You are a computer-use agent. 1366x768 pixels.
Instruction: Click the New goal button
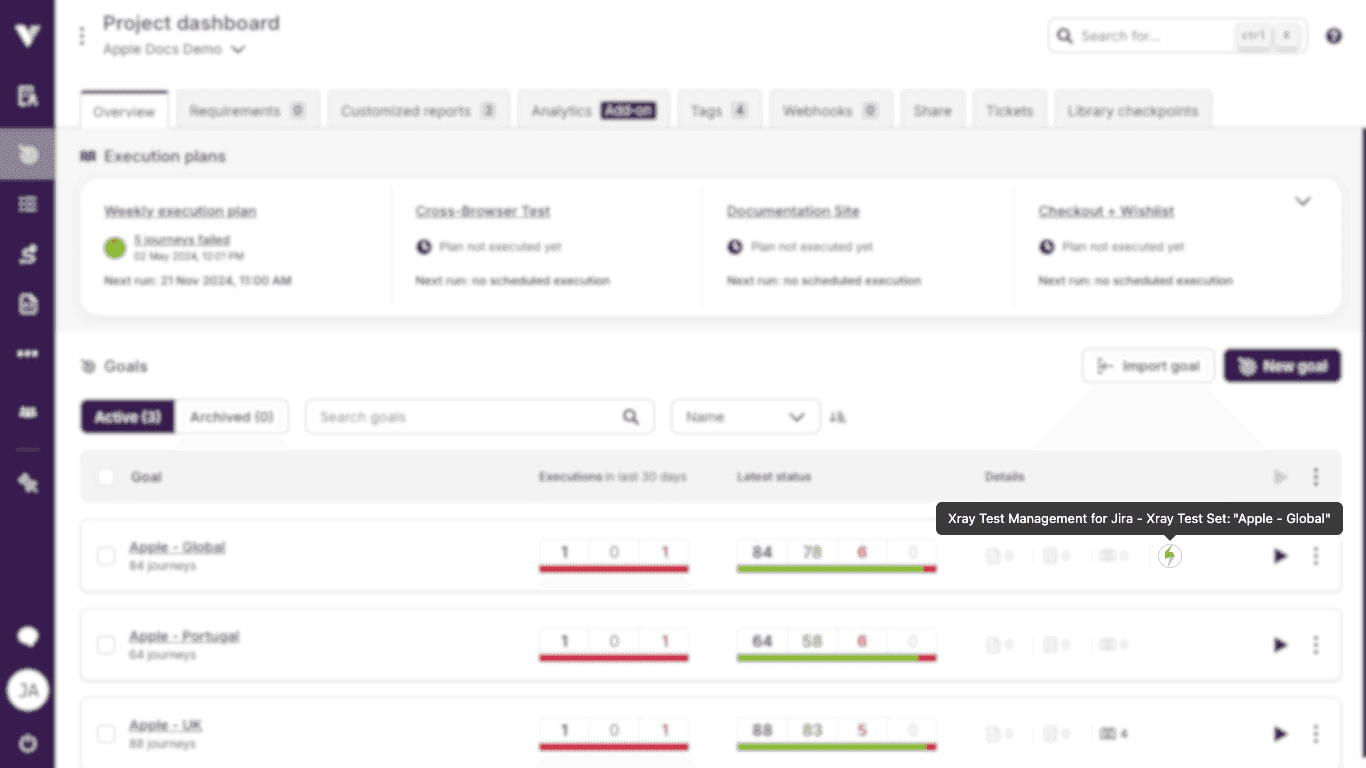[1282, 366]
